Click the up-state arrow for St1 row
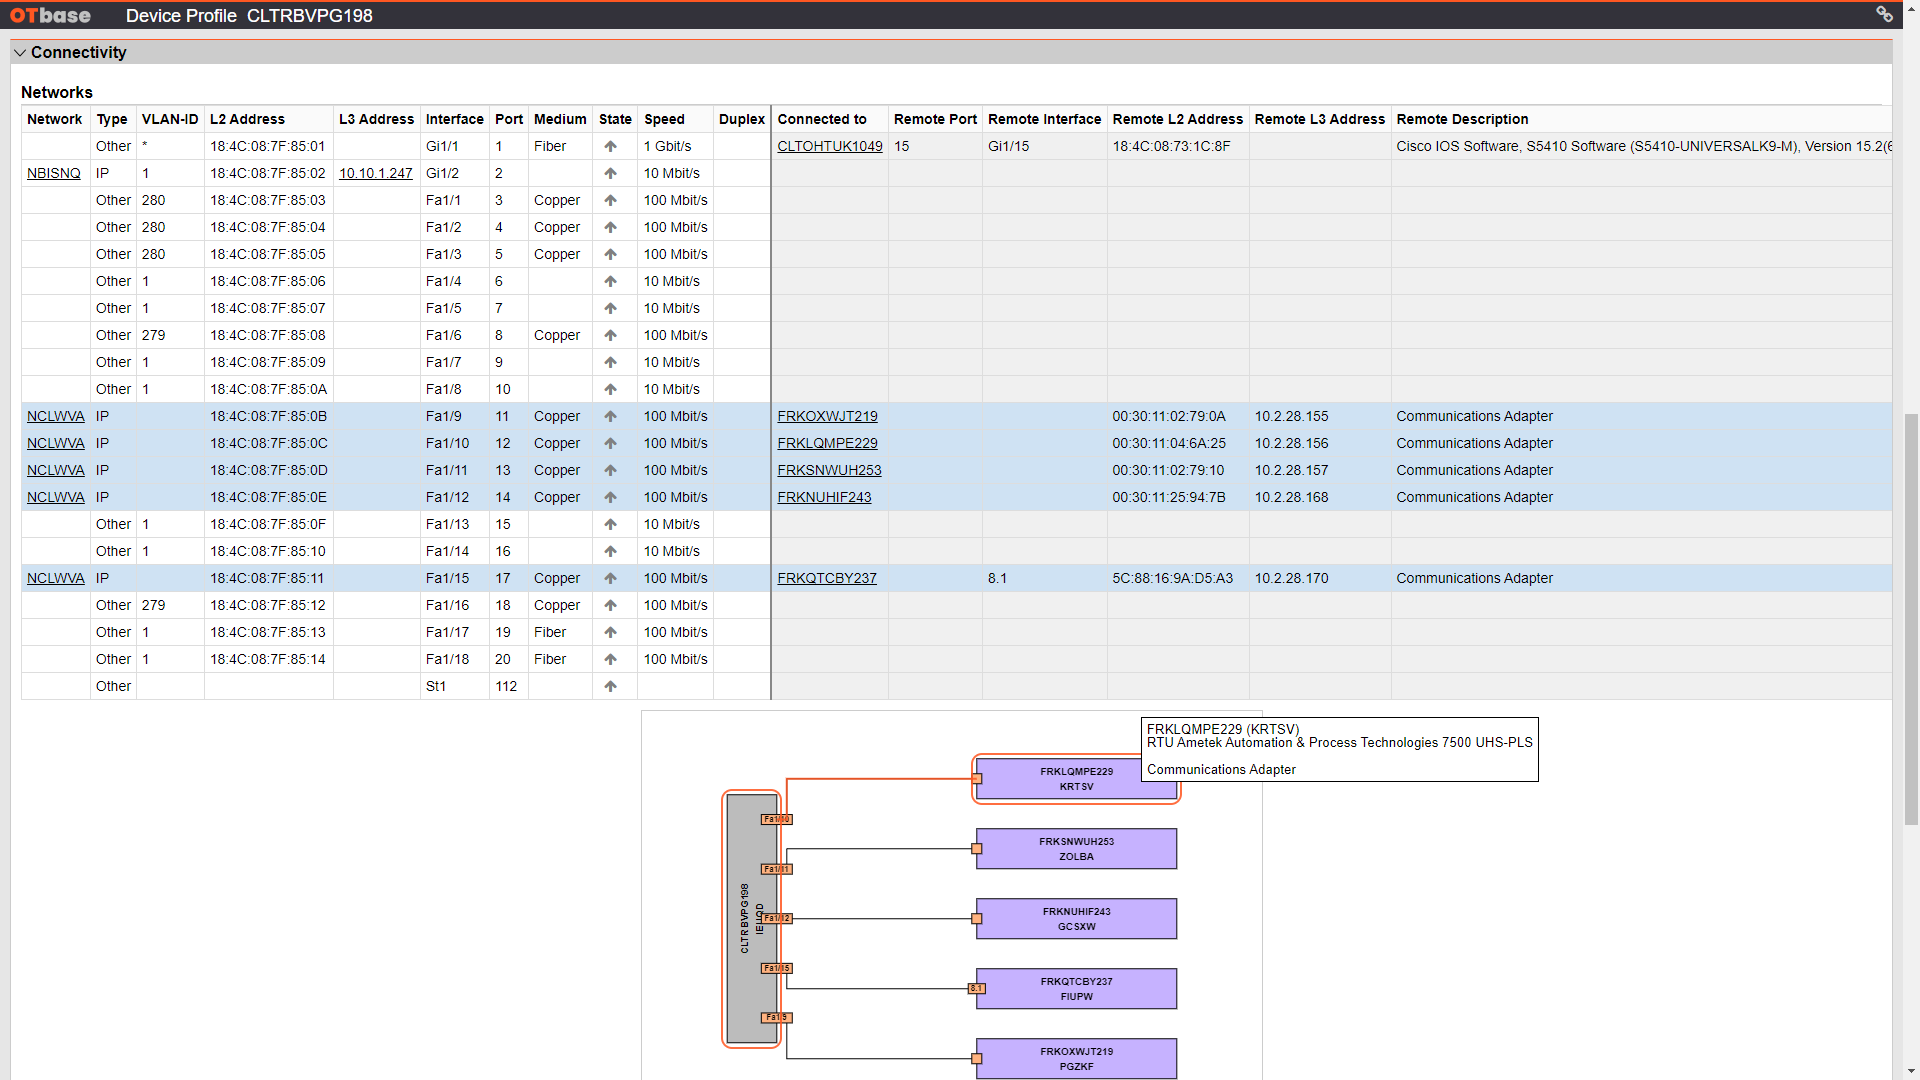1920x1080 pixels. 610,686
